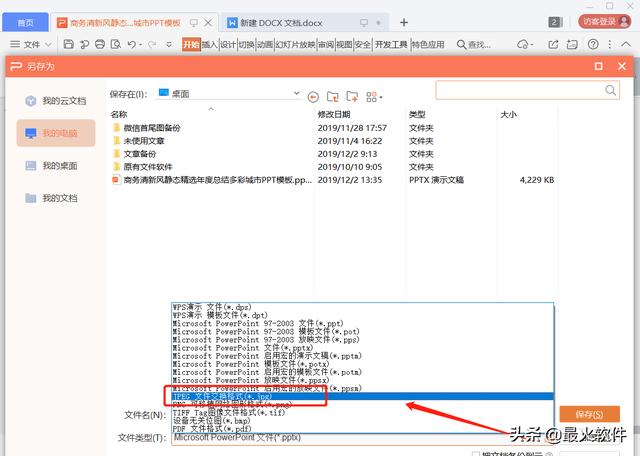Click the 文件类型 combo box field

[362, 438]
